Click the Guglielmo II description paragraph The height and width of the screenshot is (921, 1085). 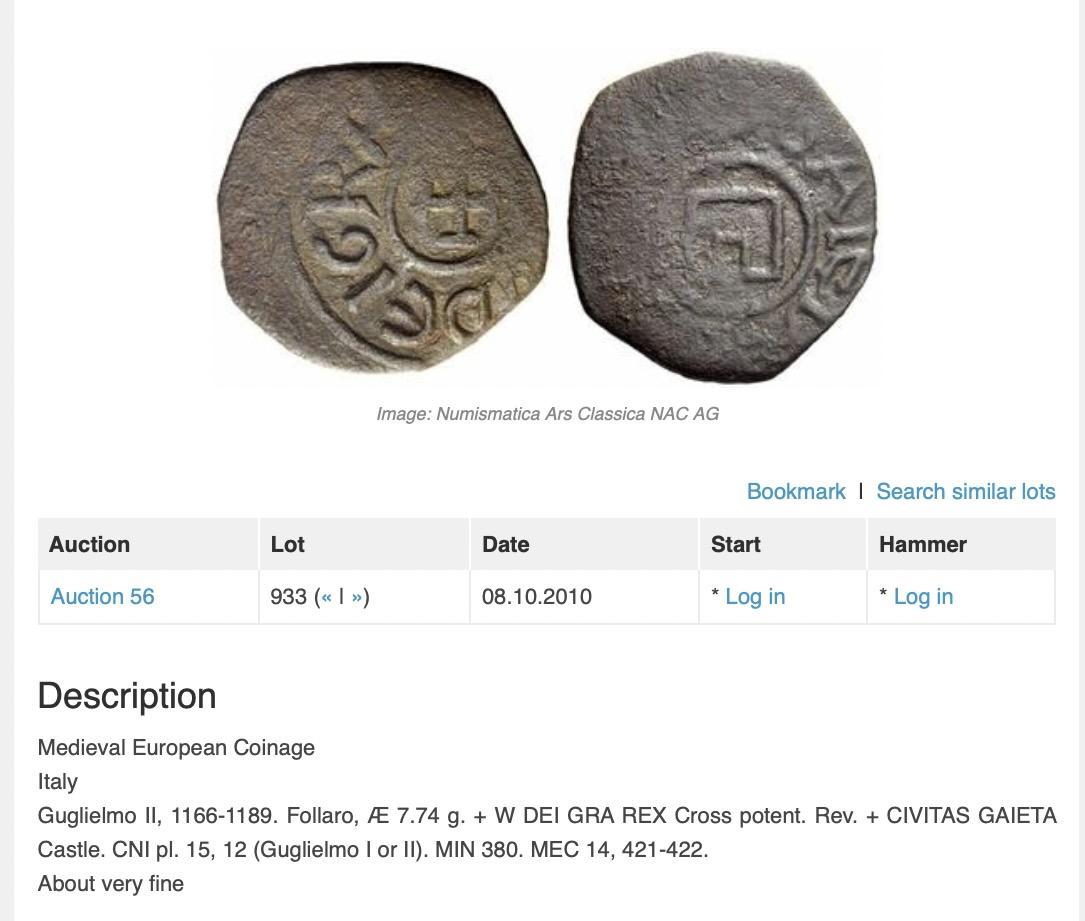tap(547, 832)
